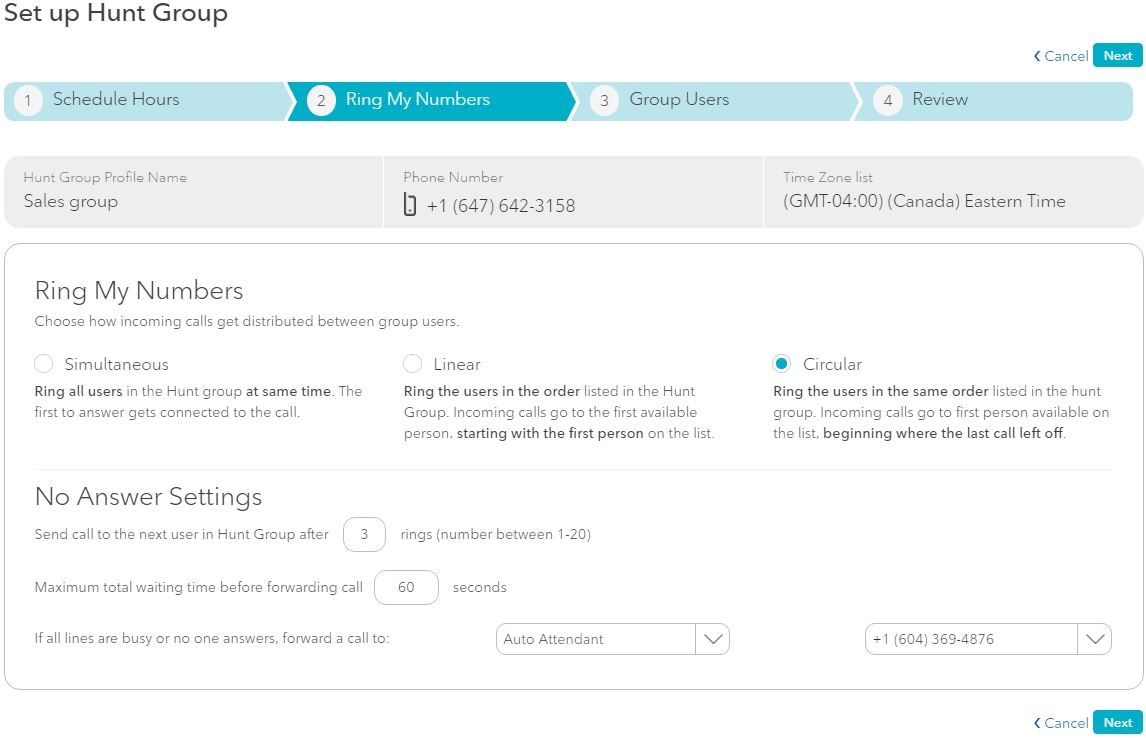Click the step 2 circle icon
1146x738 pixels.
(x=321, y=101)
